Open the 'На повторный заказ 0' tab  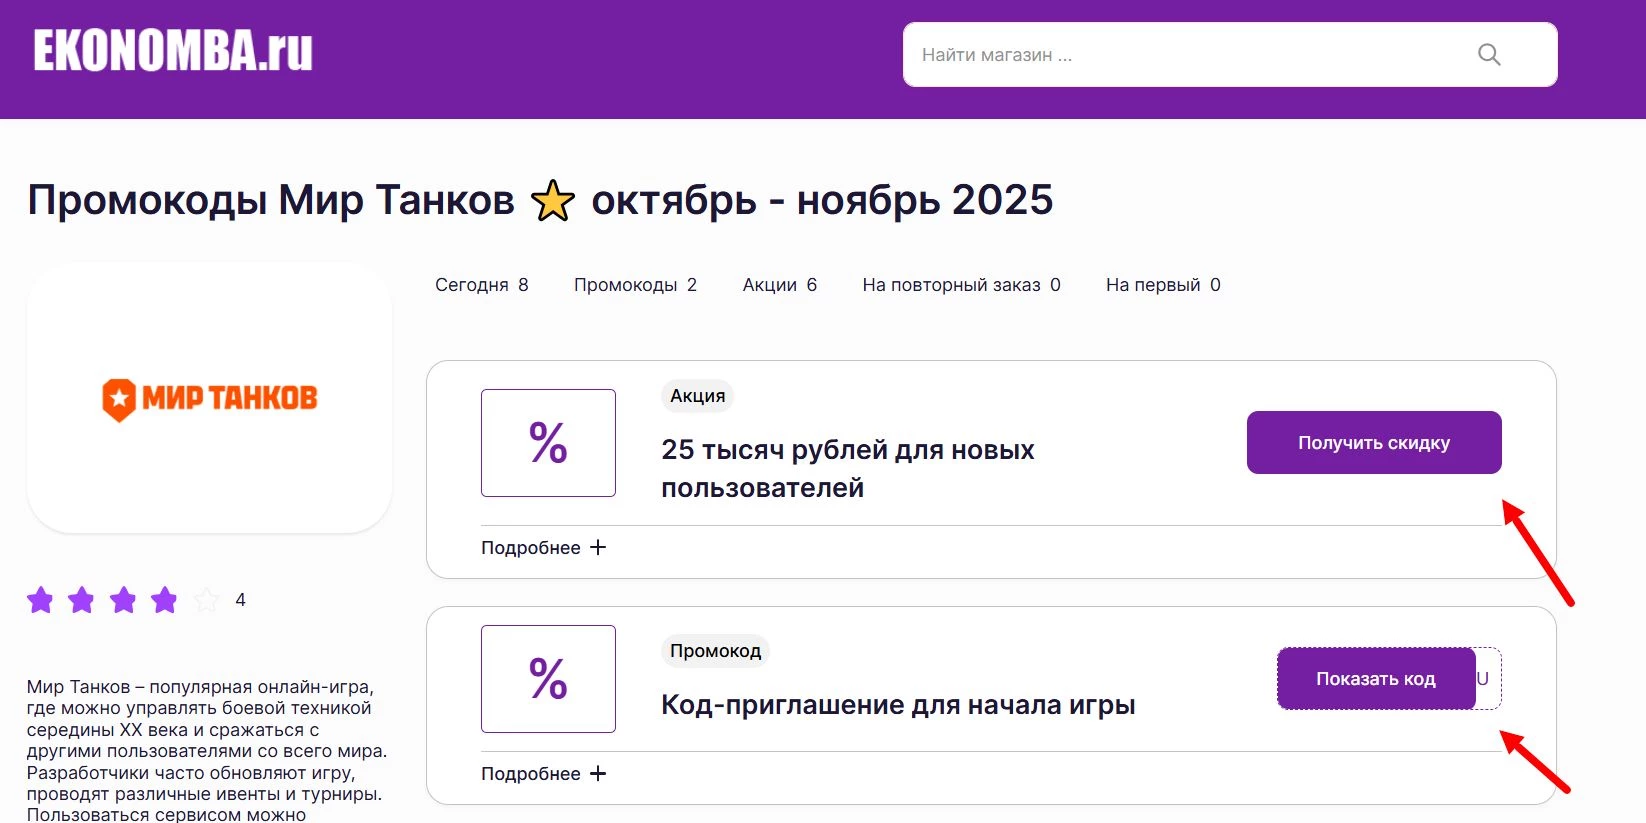coord(961,285)
